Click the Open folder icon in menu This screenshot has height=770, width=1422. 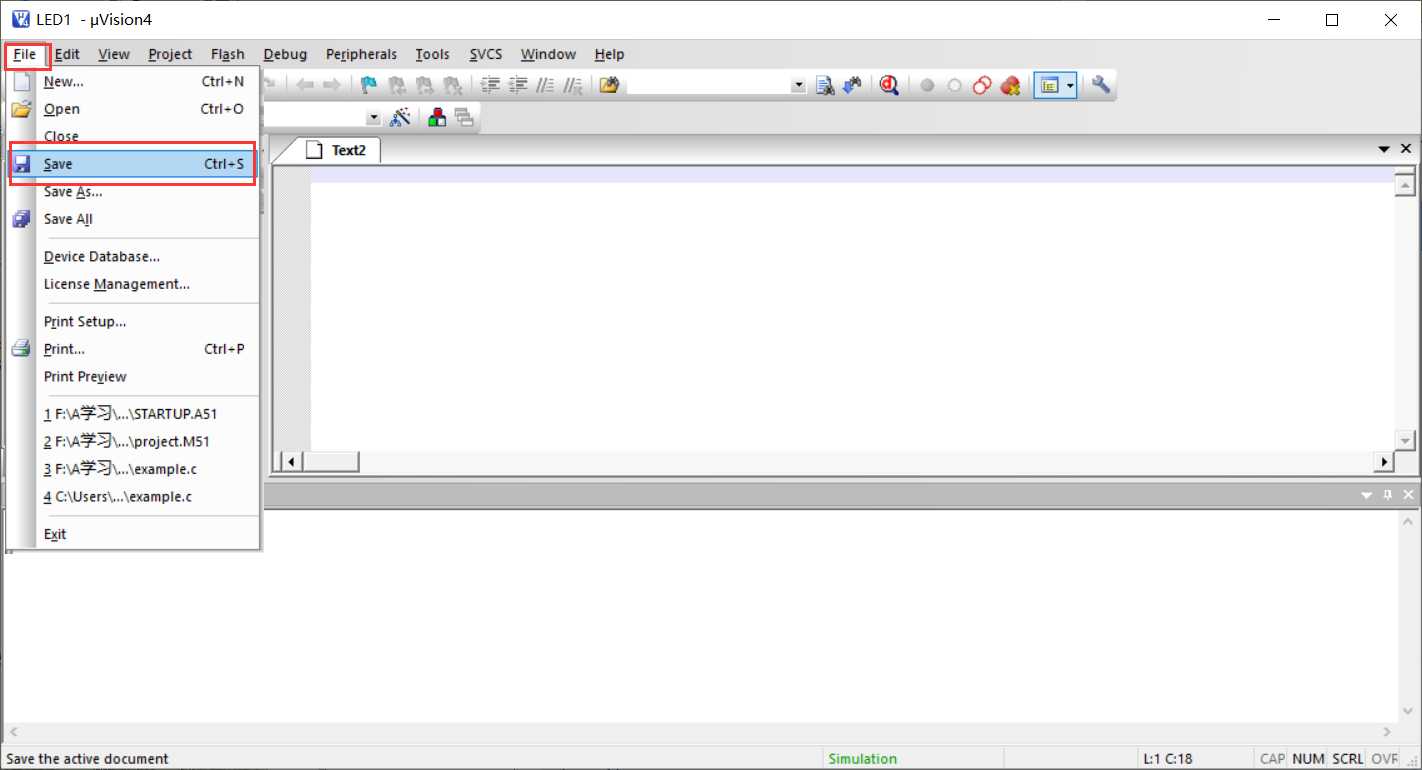(x=22, y=109)
